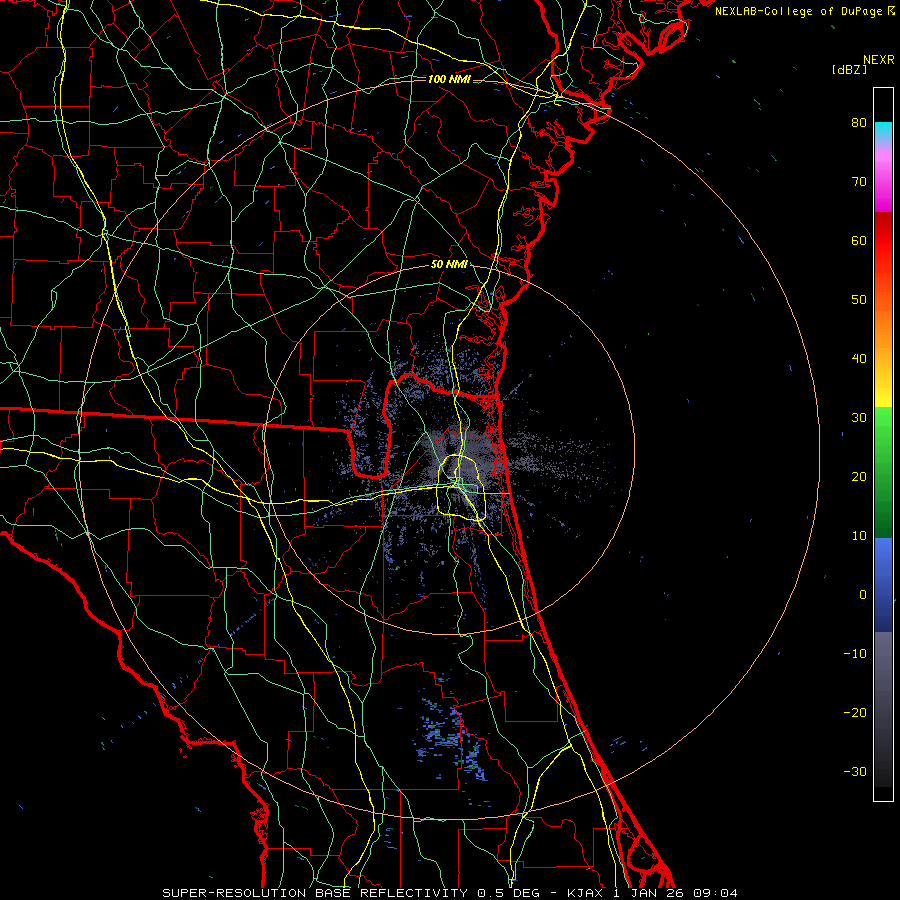This screenshot has height=900, width=900.
Task: Click the "100 NMI" range ring label
Action: tap(449, 79)
